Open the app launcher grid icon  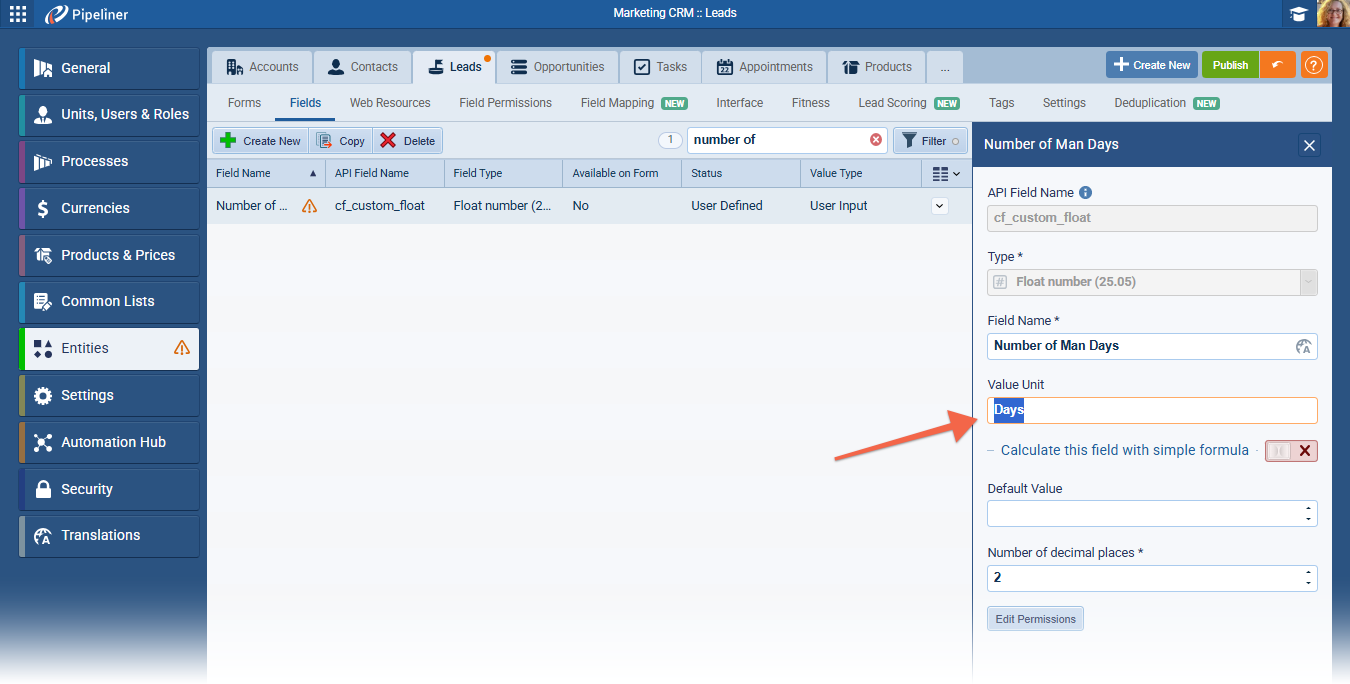18,14
